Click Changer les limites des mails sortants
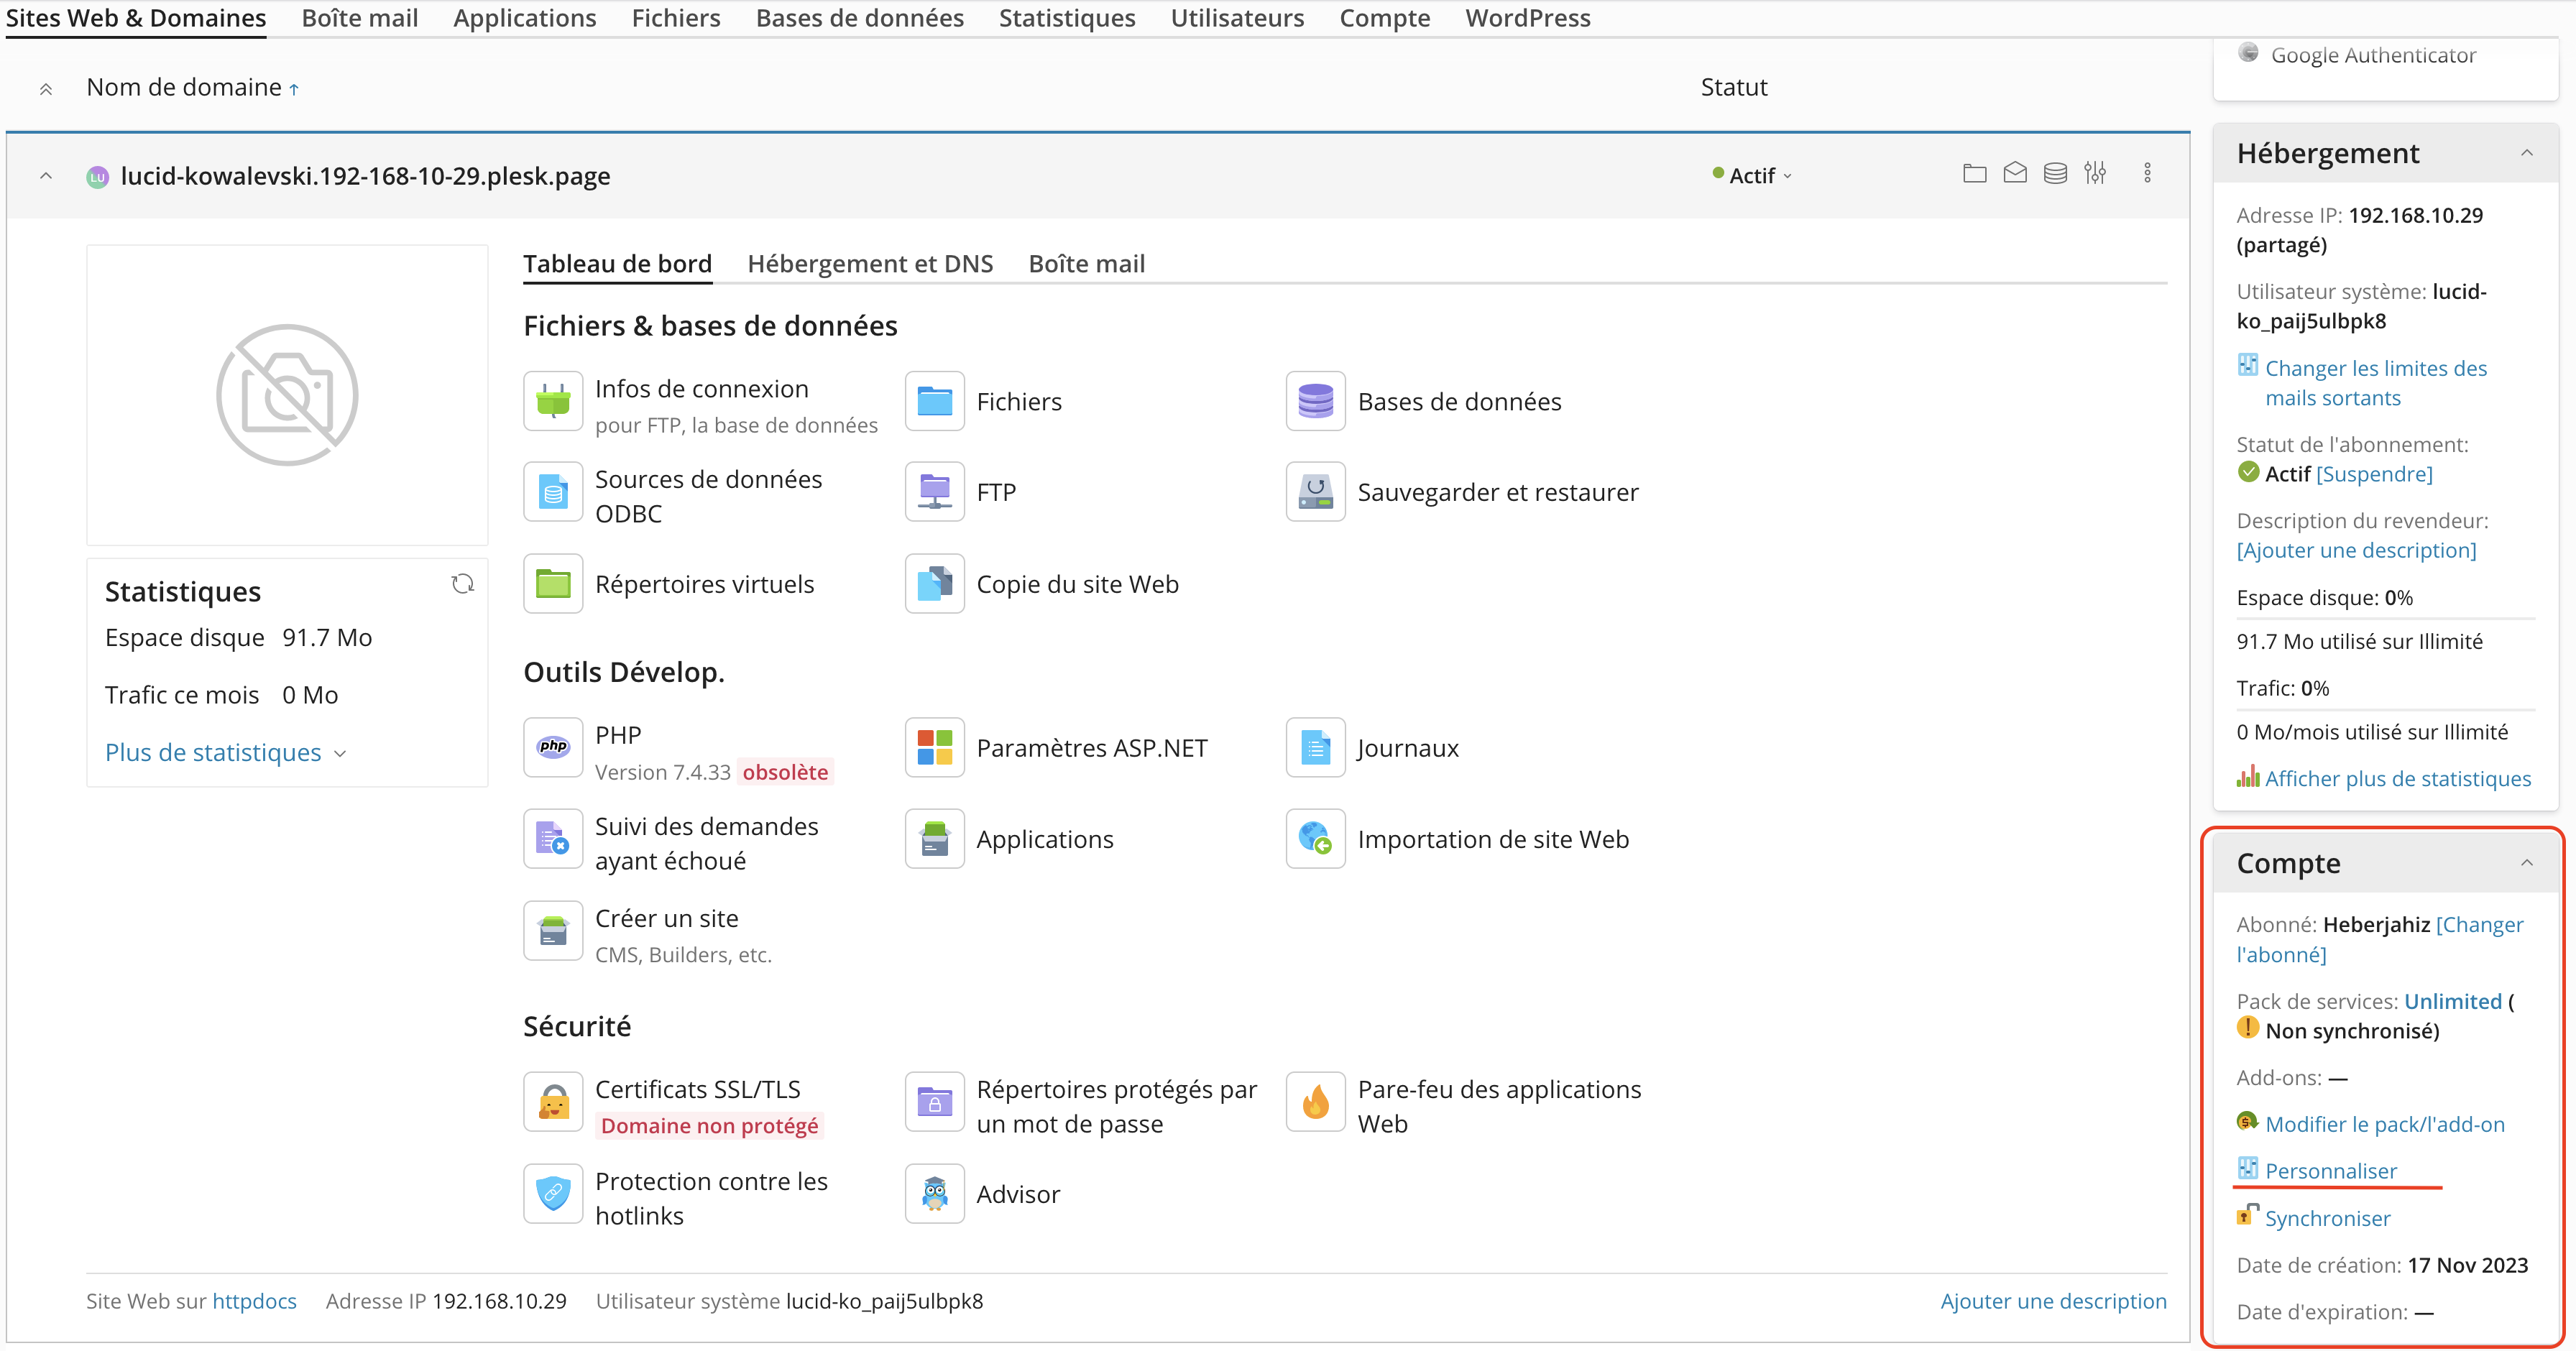 point(2375,383)
